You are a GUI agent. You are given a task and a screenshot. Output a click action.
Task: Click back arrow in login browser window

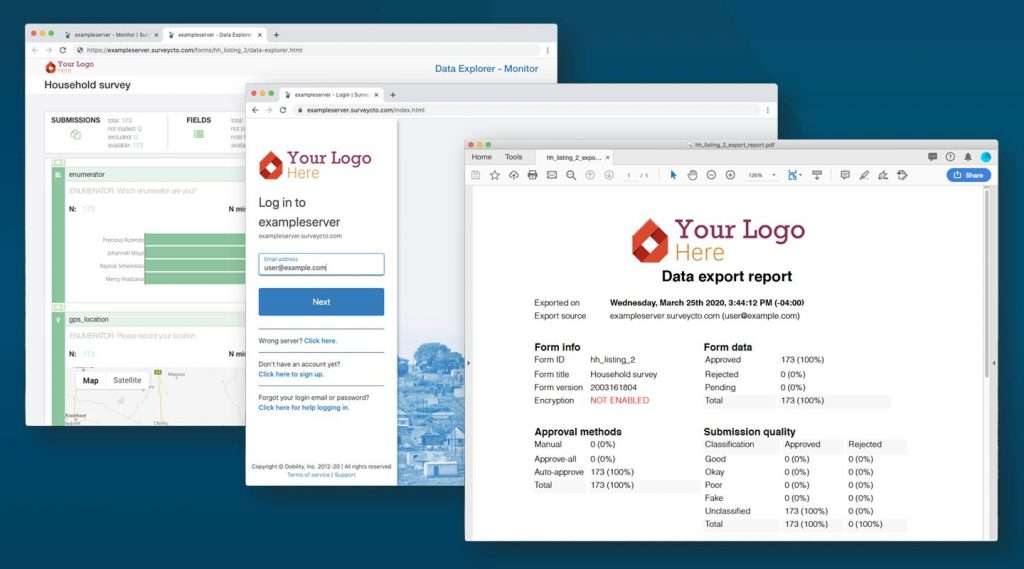(x=255, y=110)
